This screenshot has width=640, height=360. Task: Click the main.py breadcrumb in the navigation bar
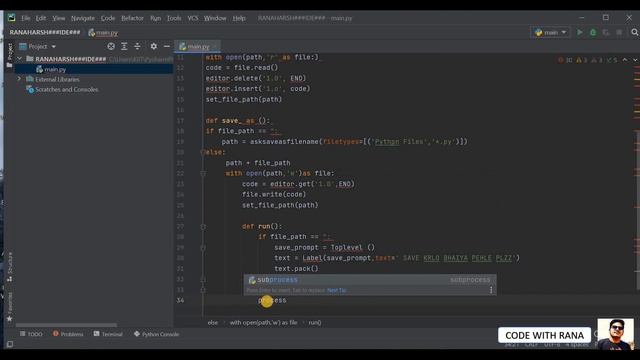point(104,32)
